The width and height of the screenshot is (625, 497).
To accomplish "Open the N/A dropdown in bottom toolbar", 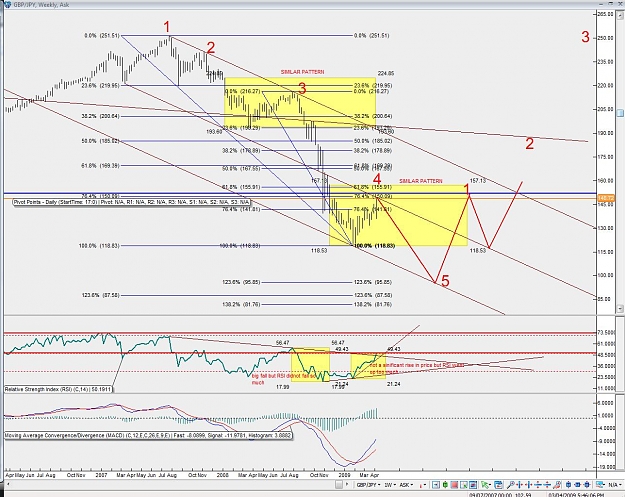I will tap(614, 485).
